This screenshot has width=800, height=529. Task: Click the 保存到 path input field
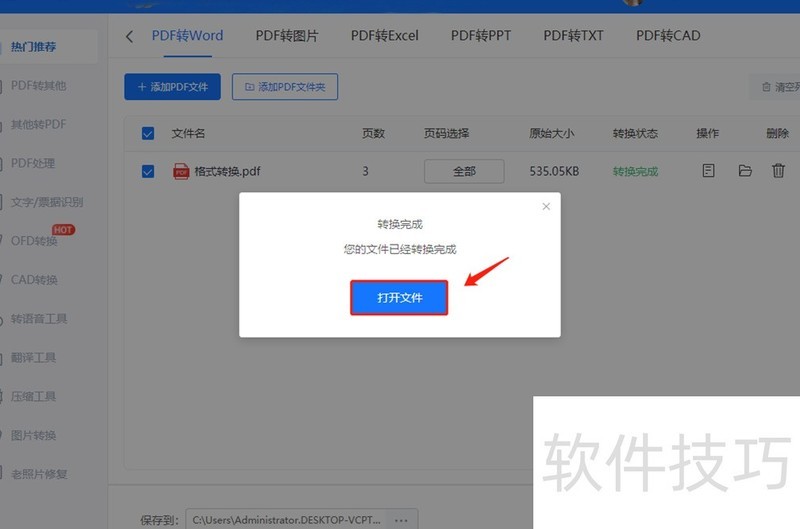287,520
